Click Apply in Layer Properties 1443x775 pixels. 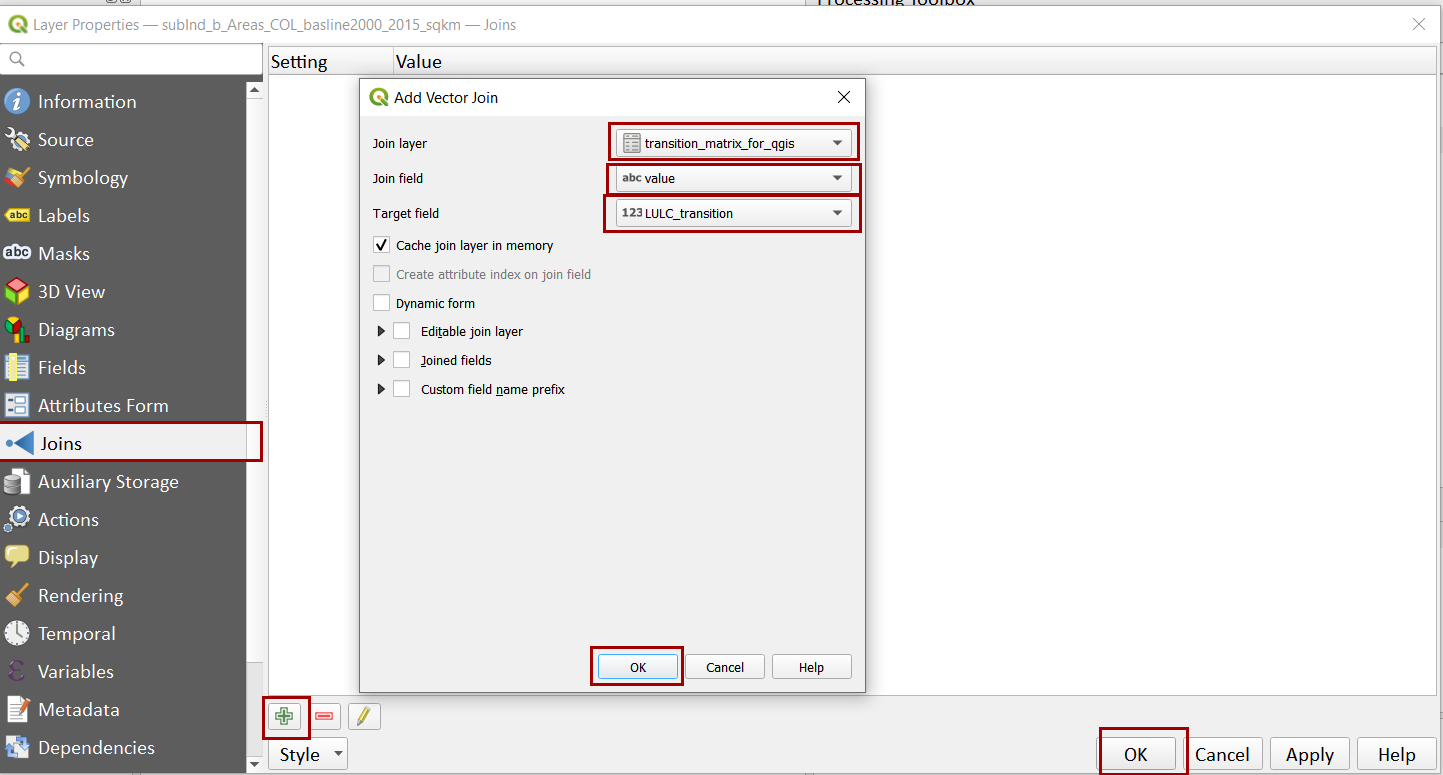click(1310, 754)
